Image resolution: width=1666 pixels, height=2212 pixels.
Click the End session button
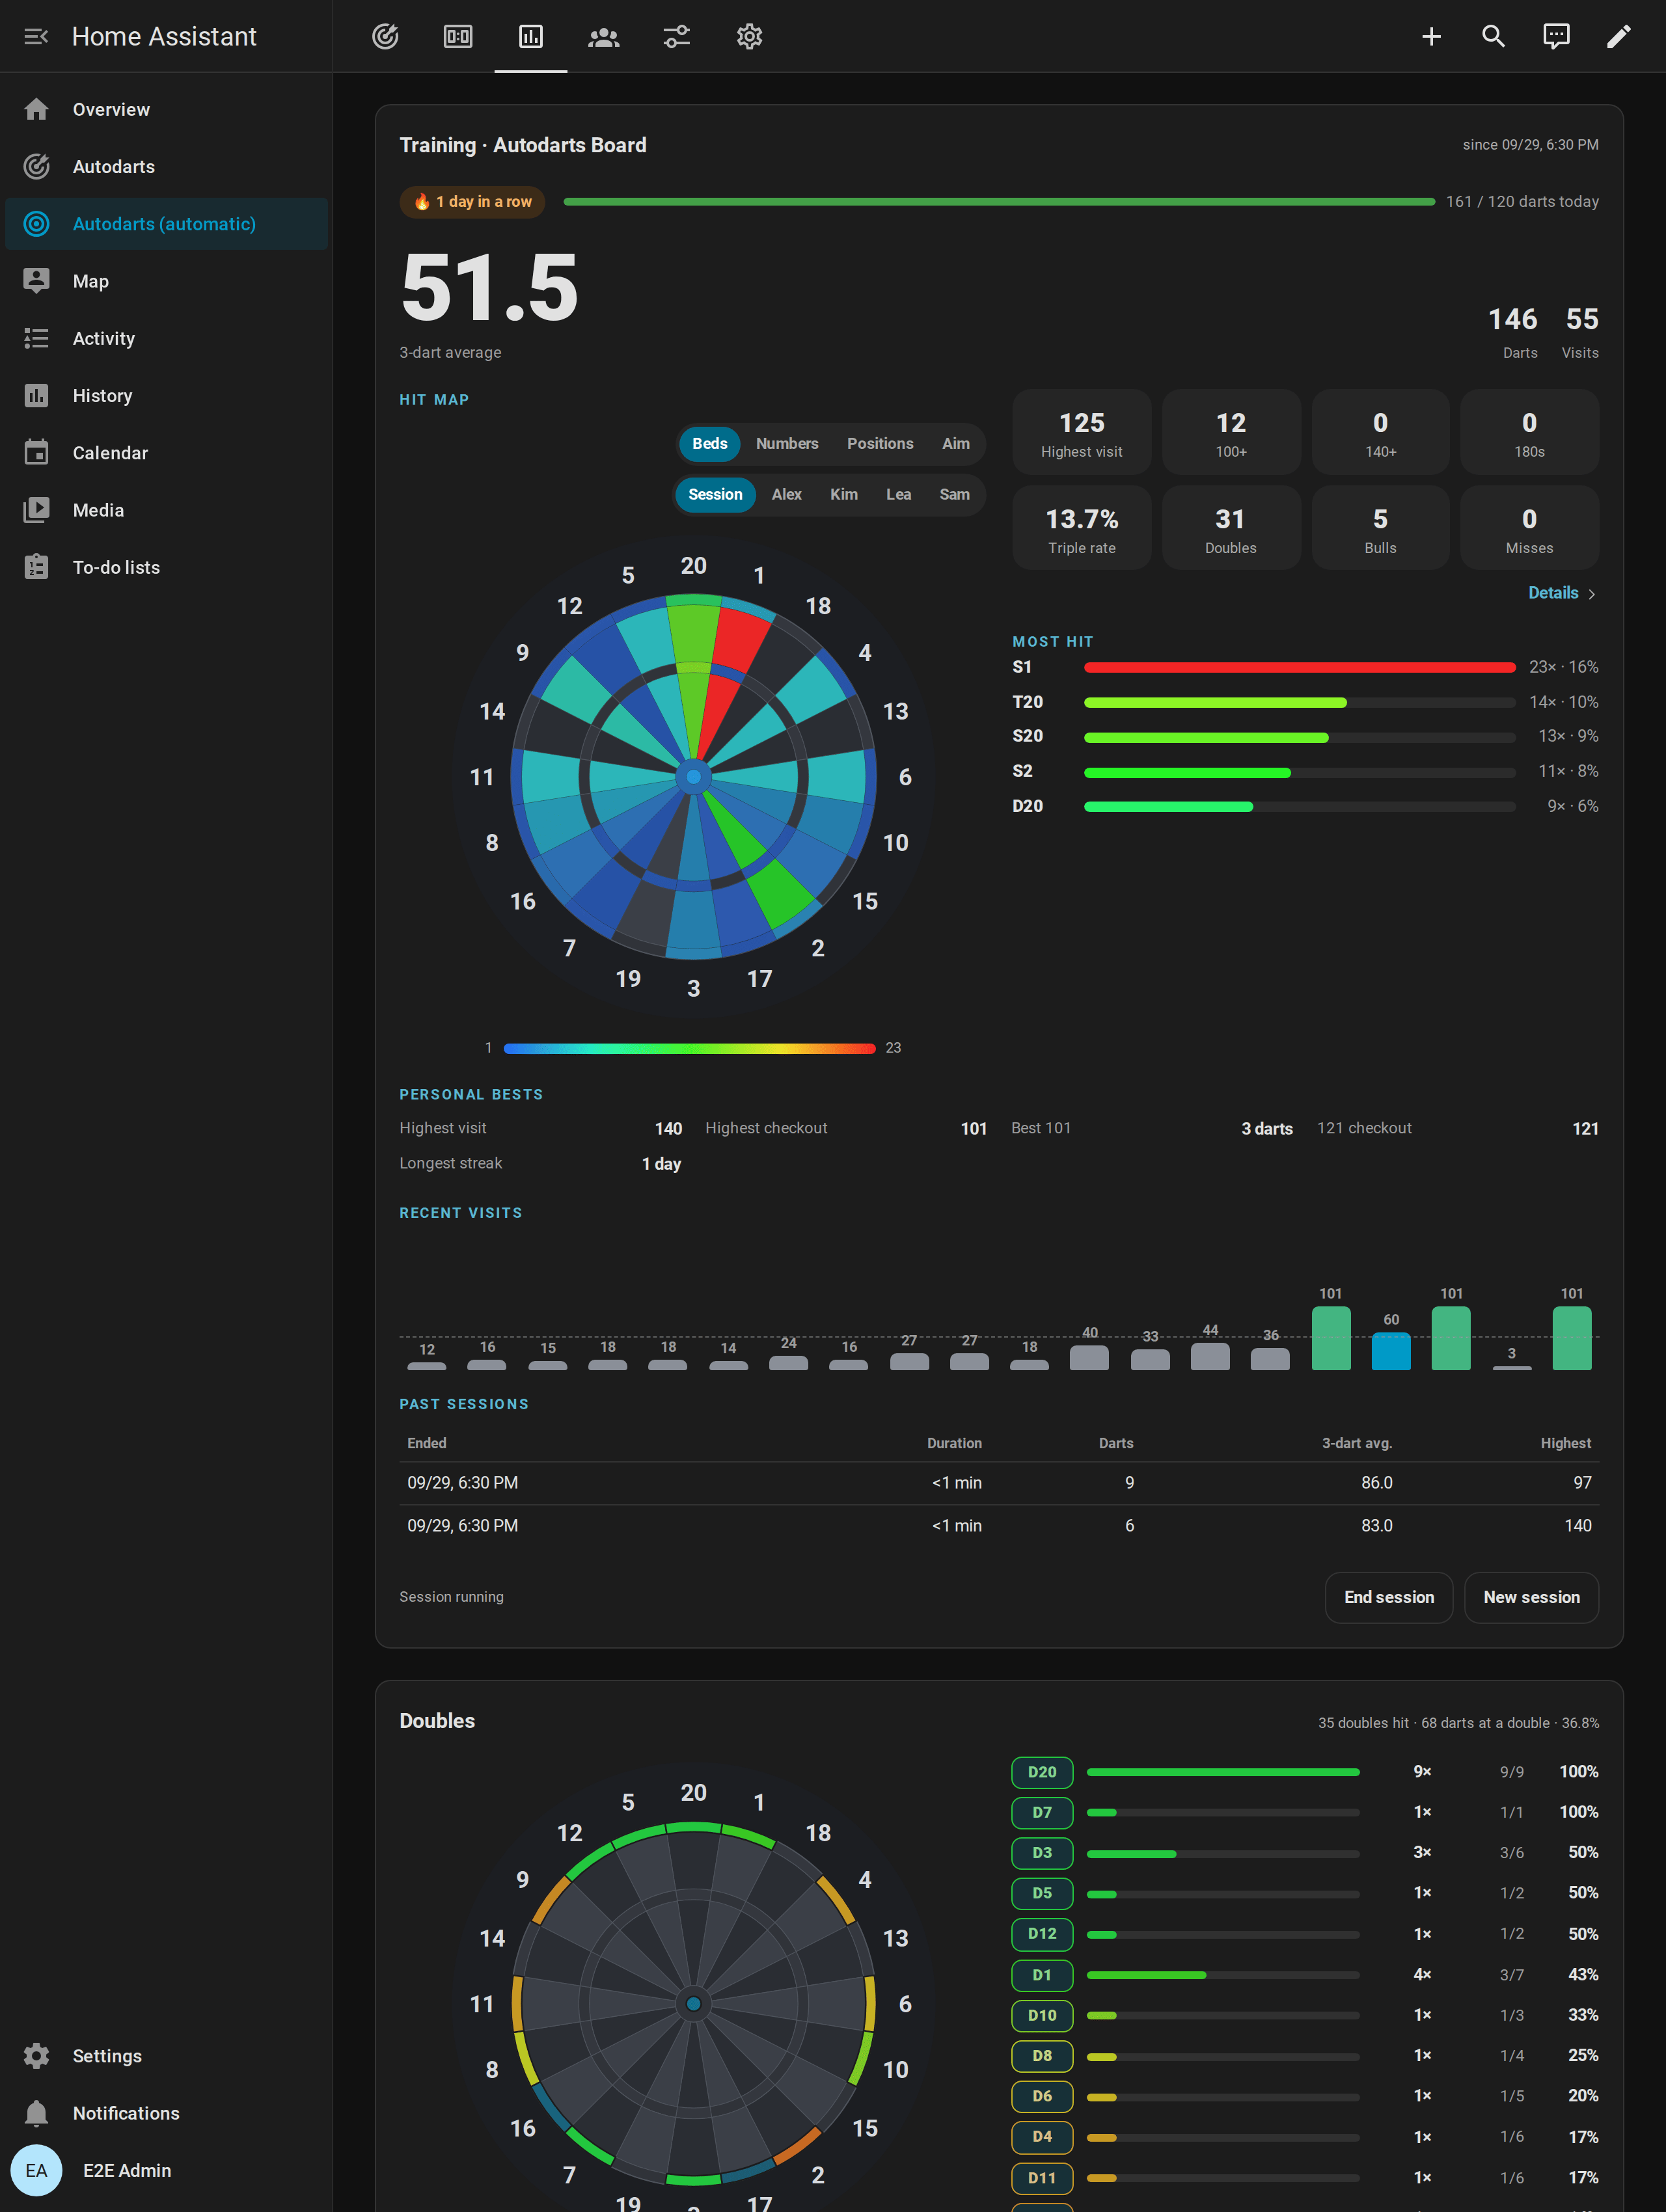pyautogui.click(x=1389, y=1597)
